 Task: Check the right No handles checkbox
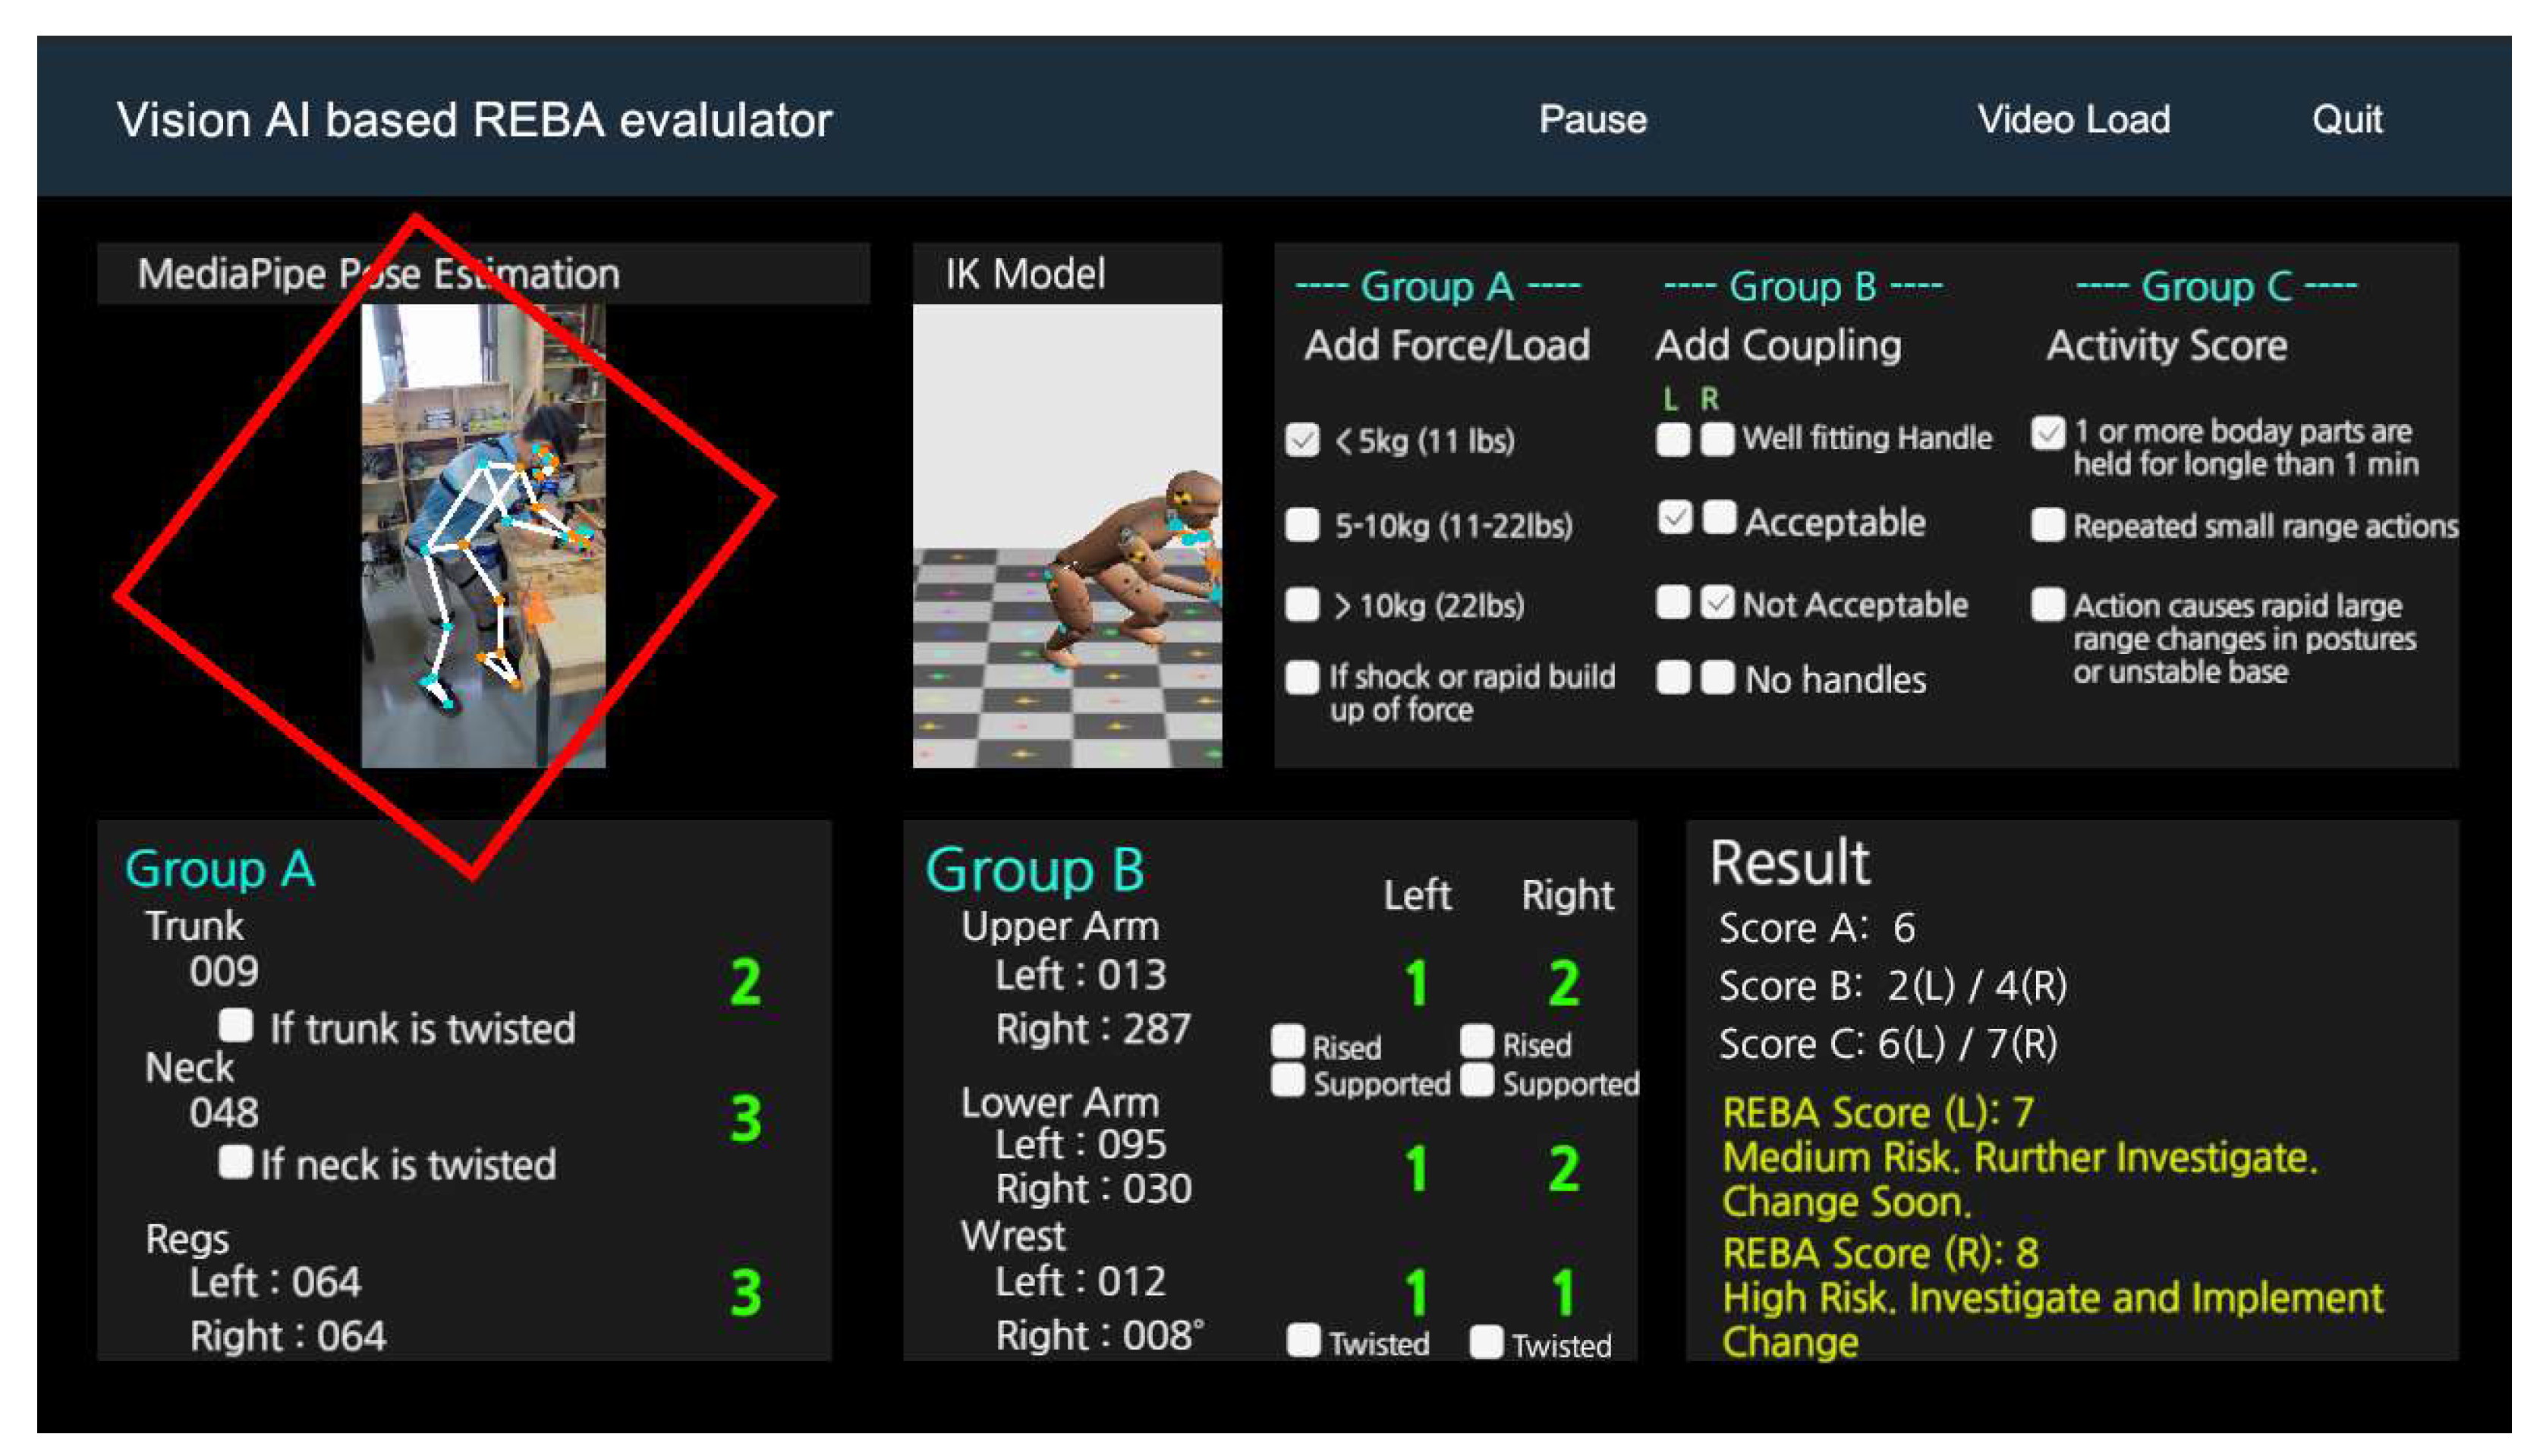[1718, 677]
